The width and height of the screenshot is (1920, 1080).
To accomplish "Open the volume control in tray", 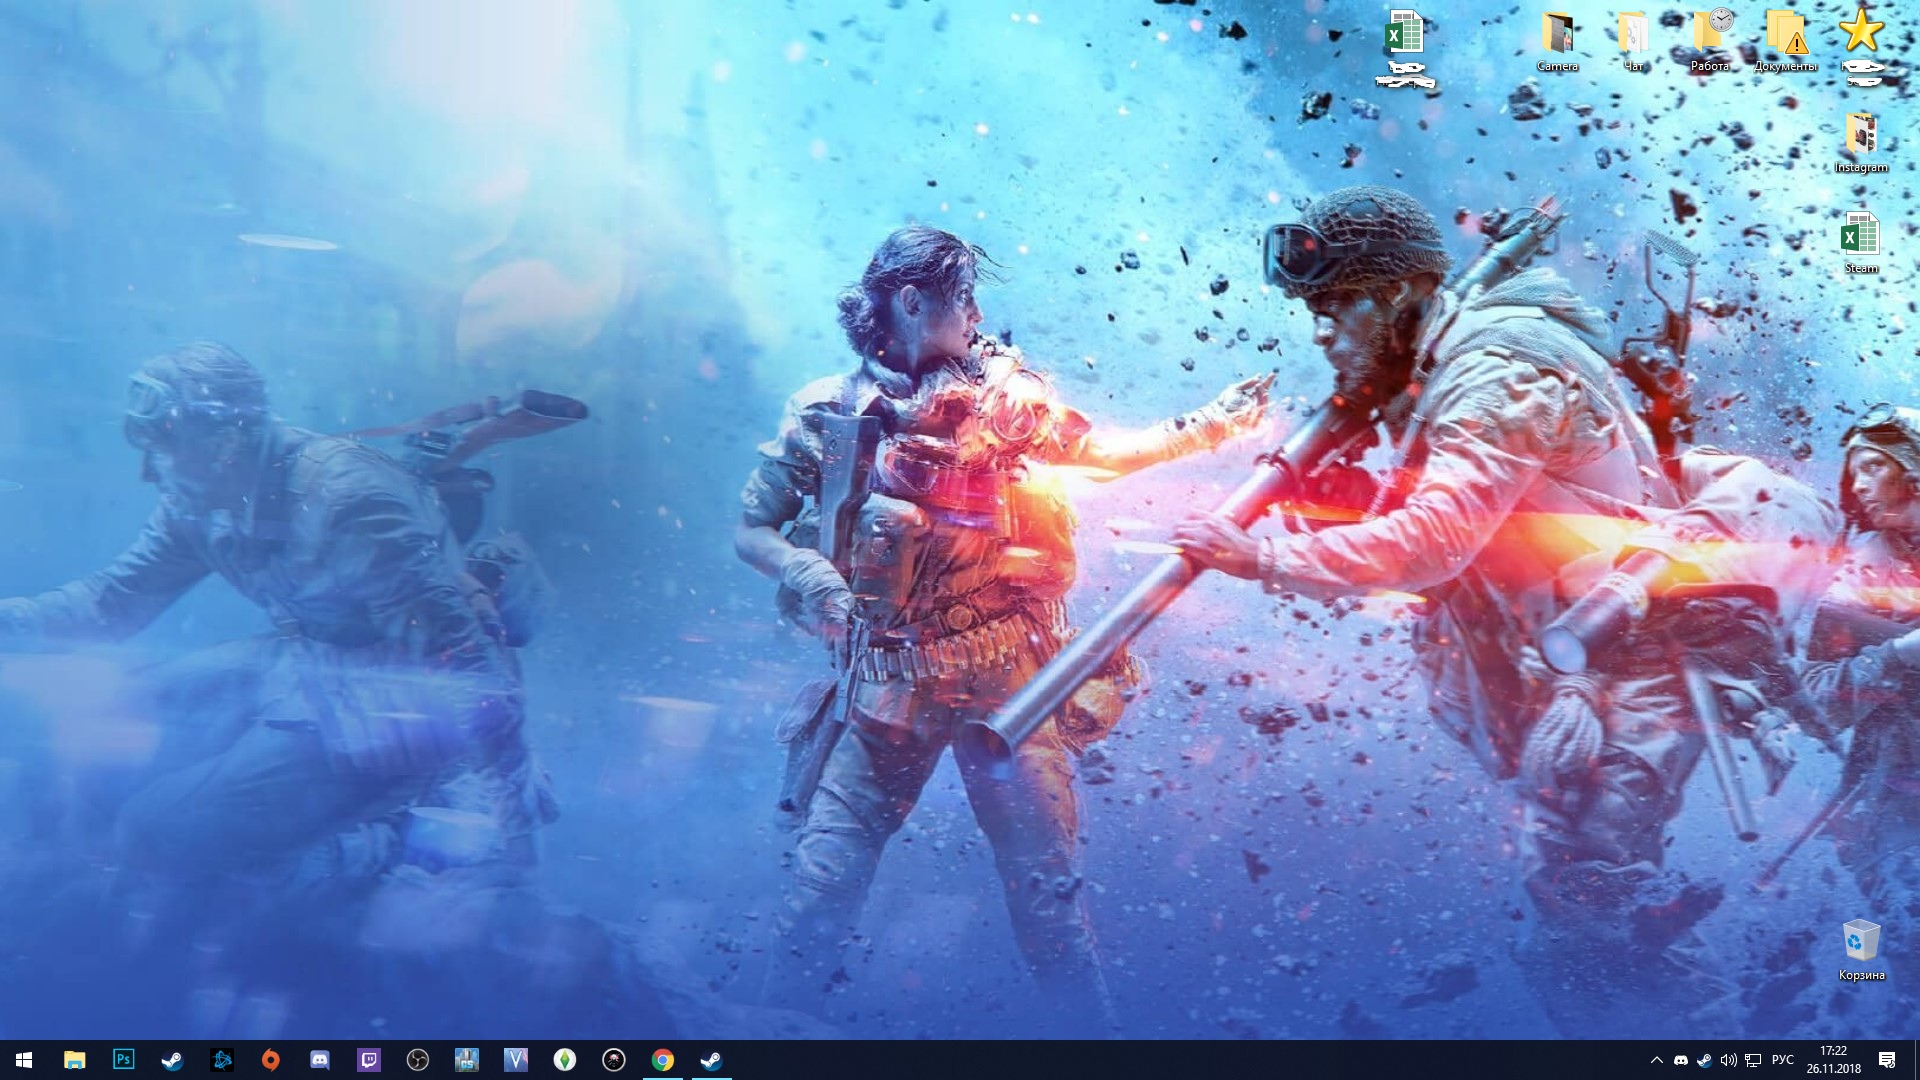I will coord(1728,1060).
